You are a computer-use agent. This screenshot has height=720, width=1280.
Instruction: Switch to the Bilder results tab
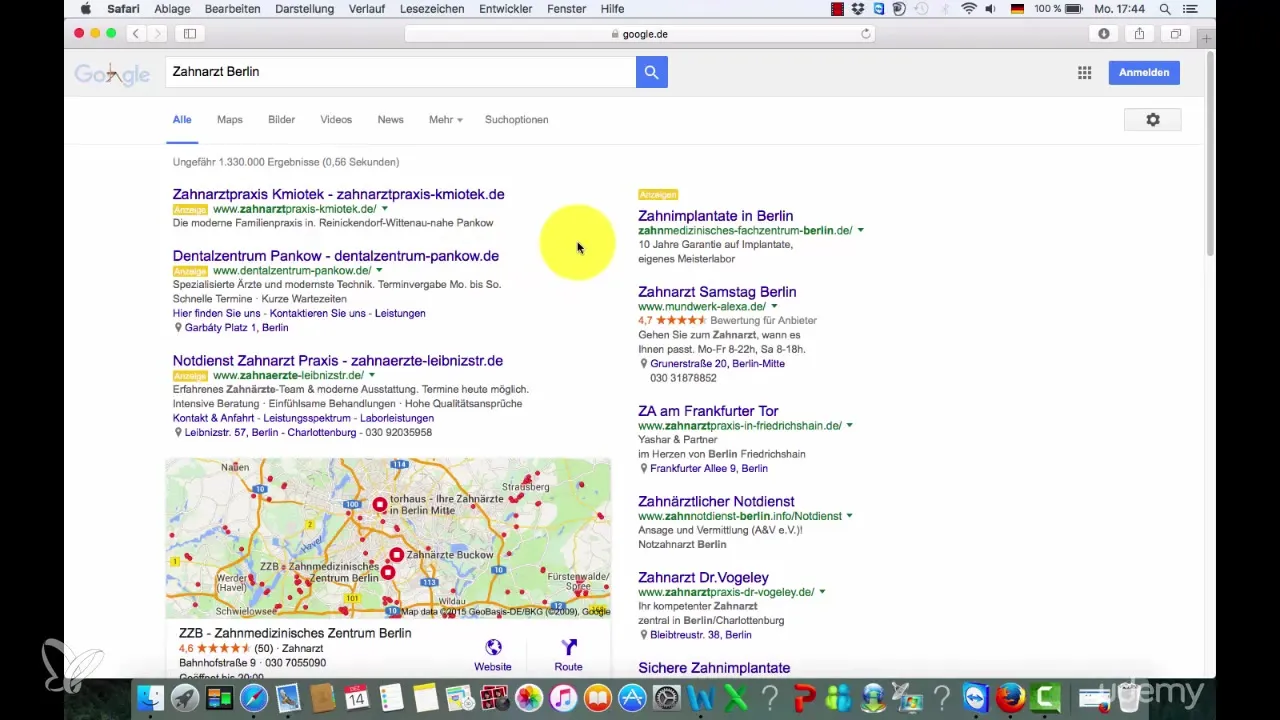[x=281, y=119]
